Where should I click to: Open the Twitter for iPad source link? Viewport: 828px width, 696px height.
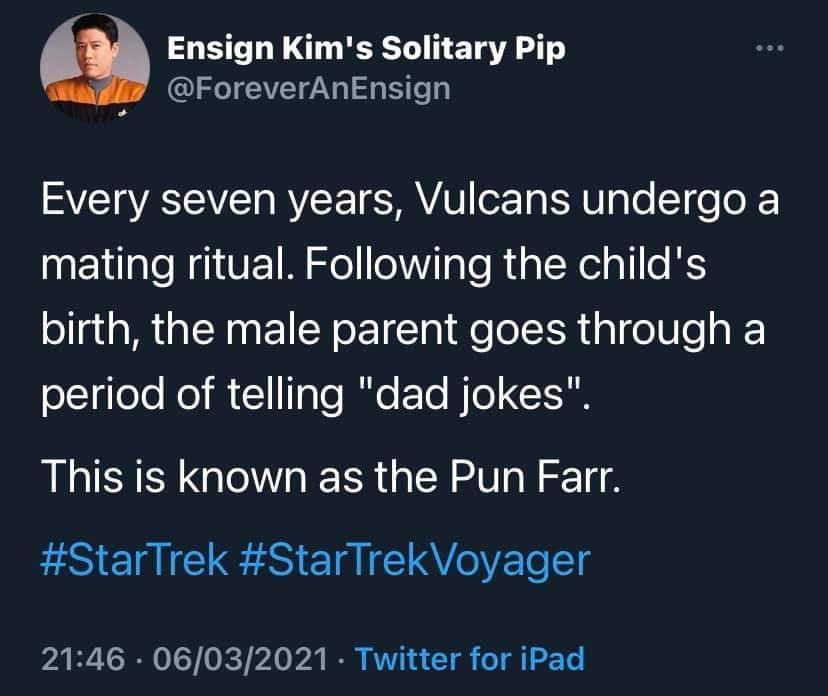pyautogui.click(x=469, y=658)
